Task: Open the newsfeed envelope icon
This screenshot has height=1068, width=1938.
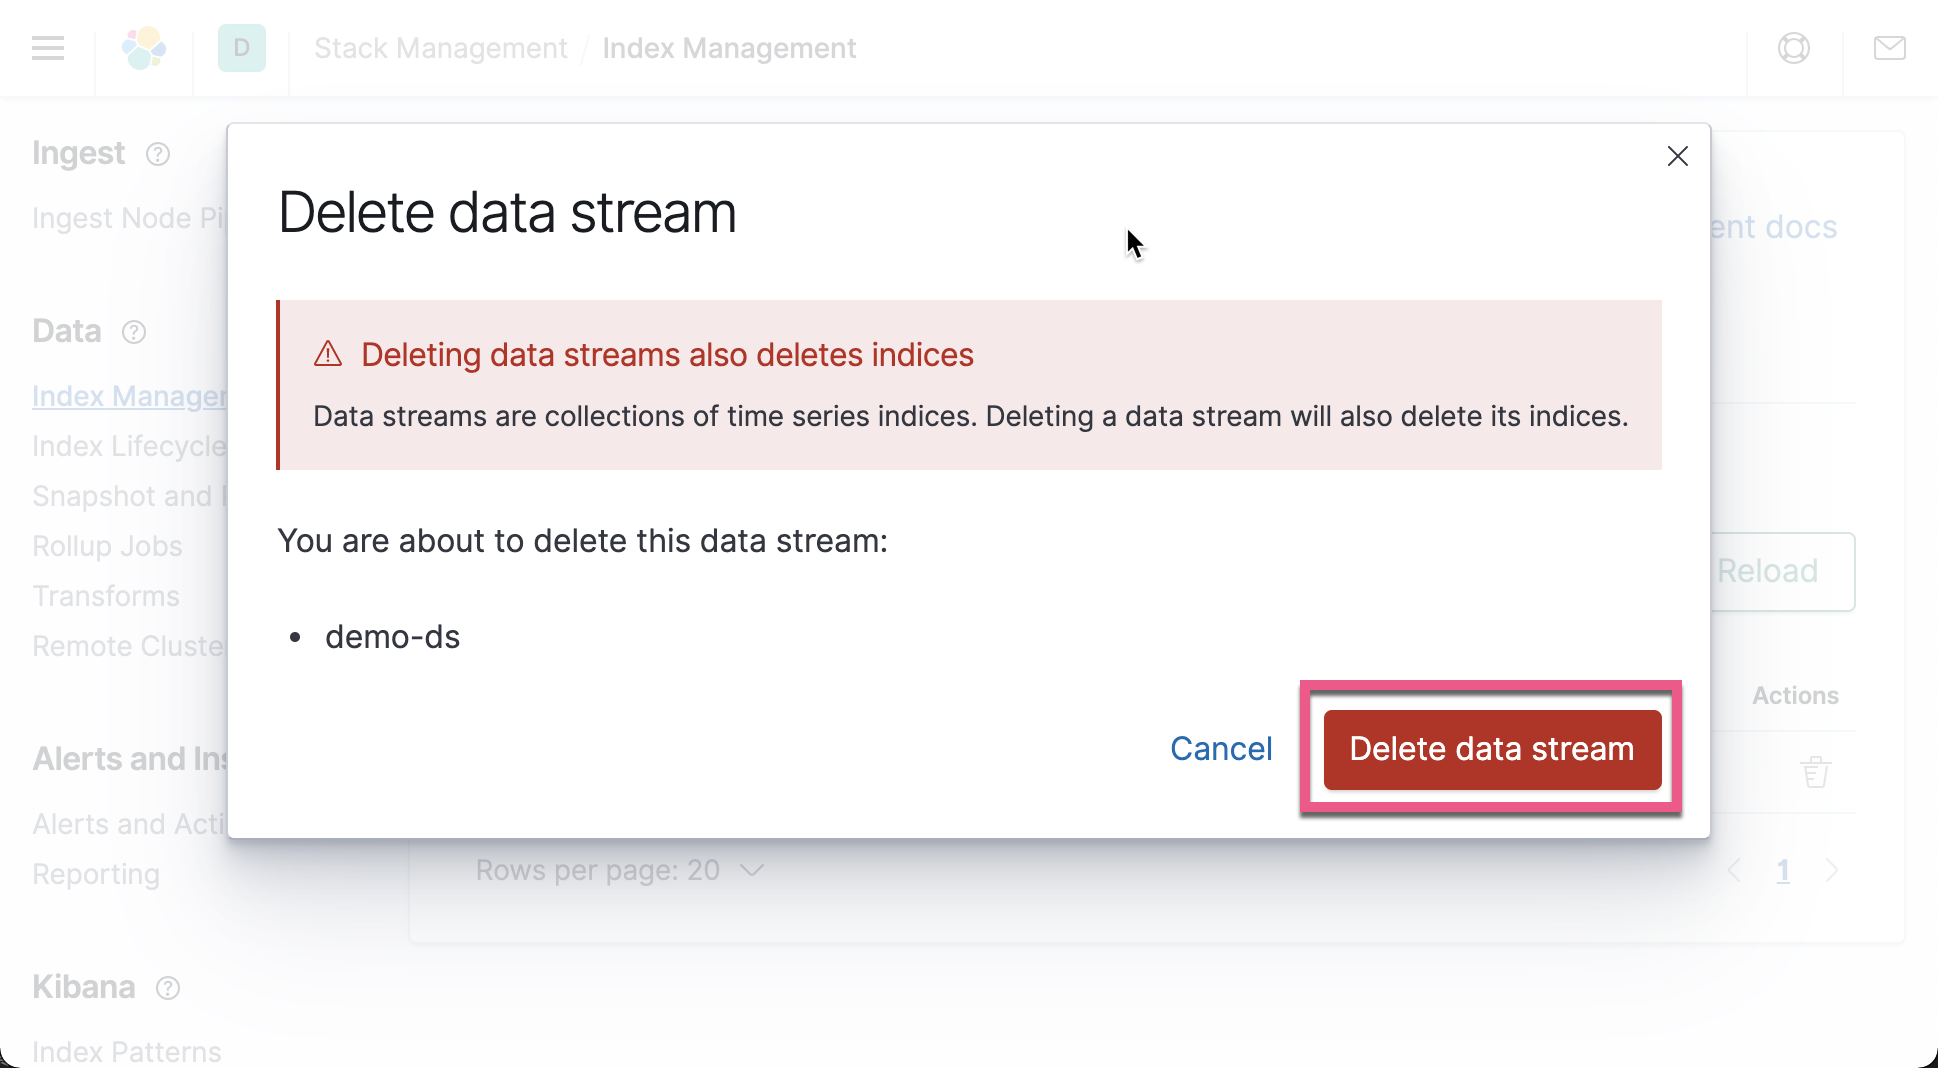Action: (1889, 48)
